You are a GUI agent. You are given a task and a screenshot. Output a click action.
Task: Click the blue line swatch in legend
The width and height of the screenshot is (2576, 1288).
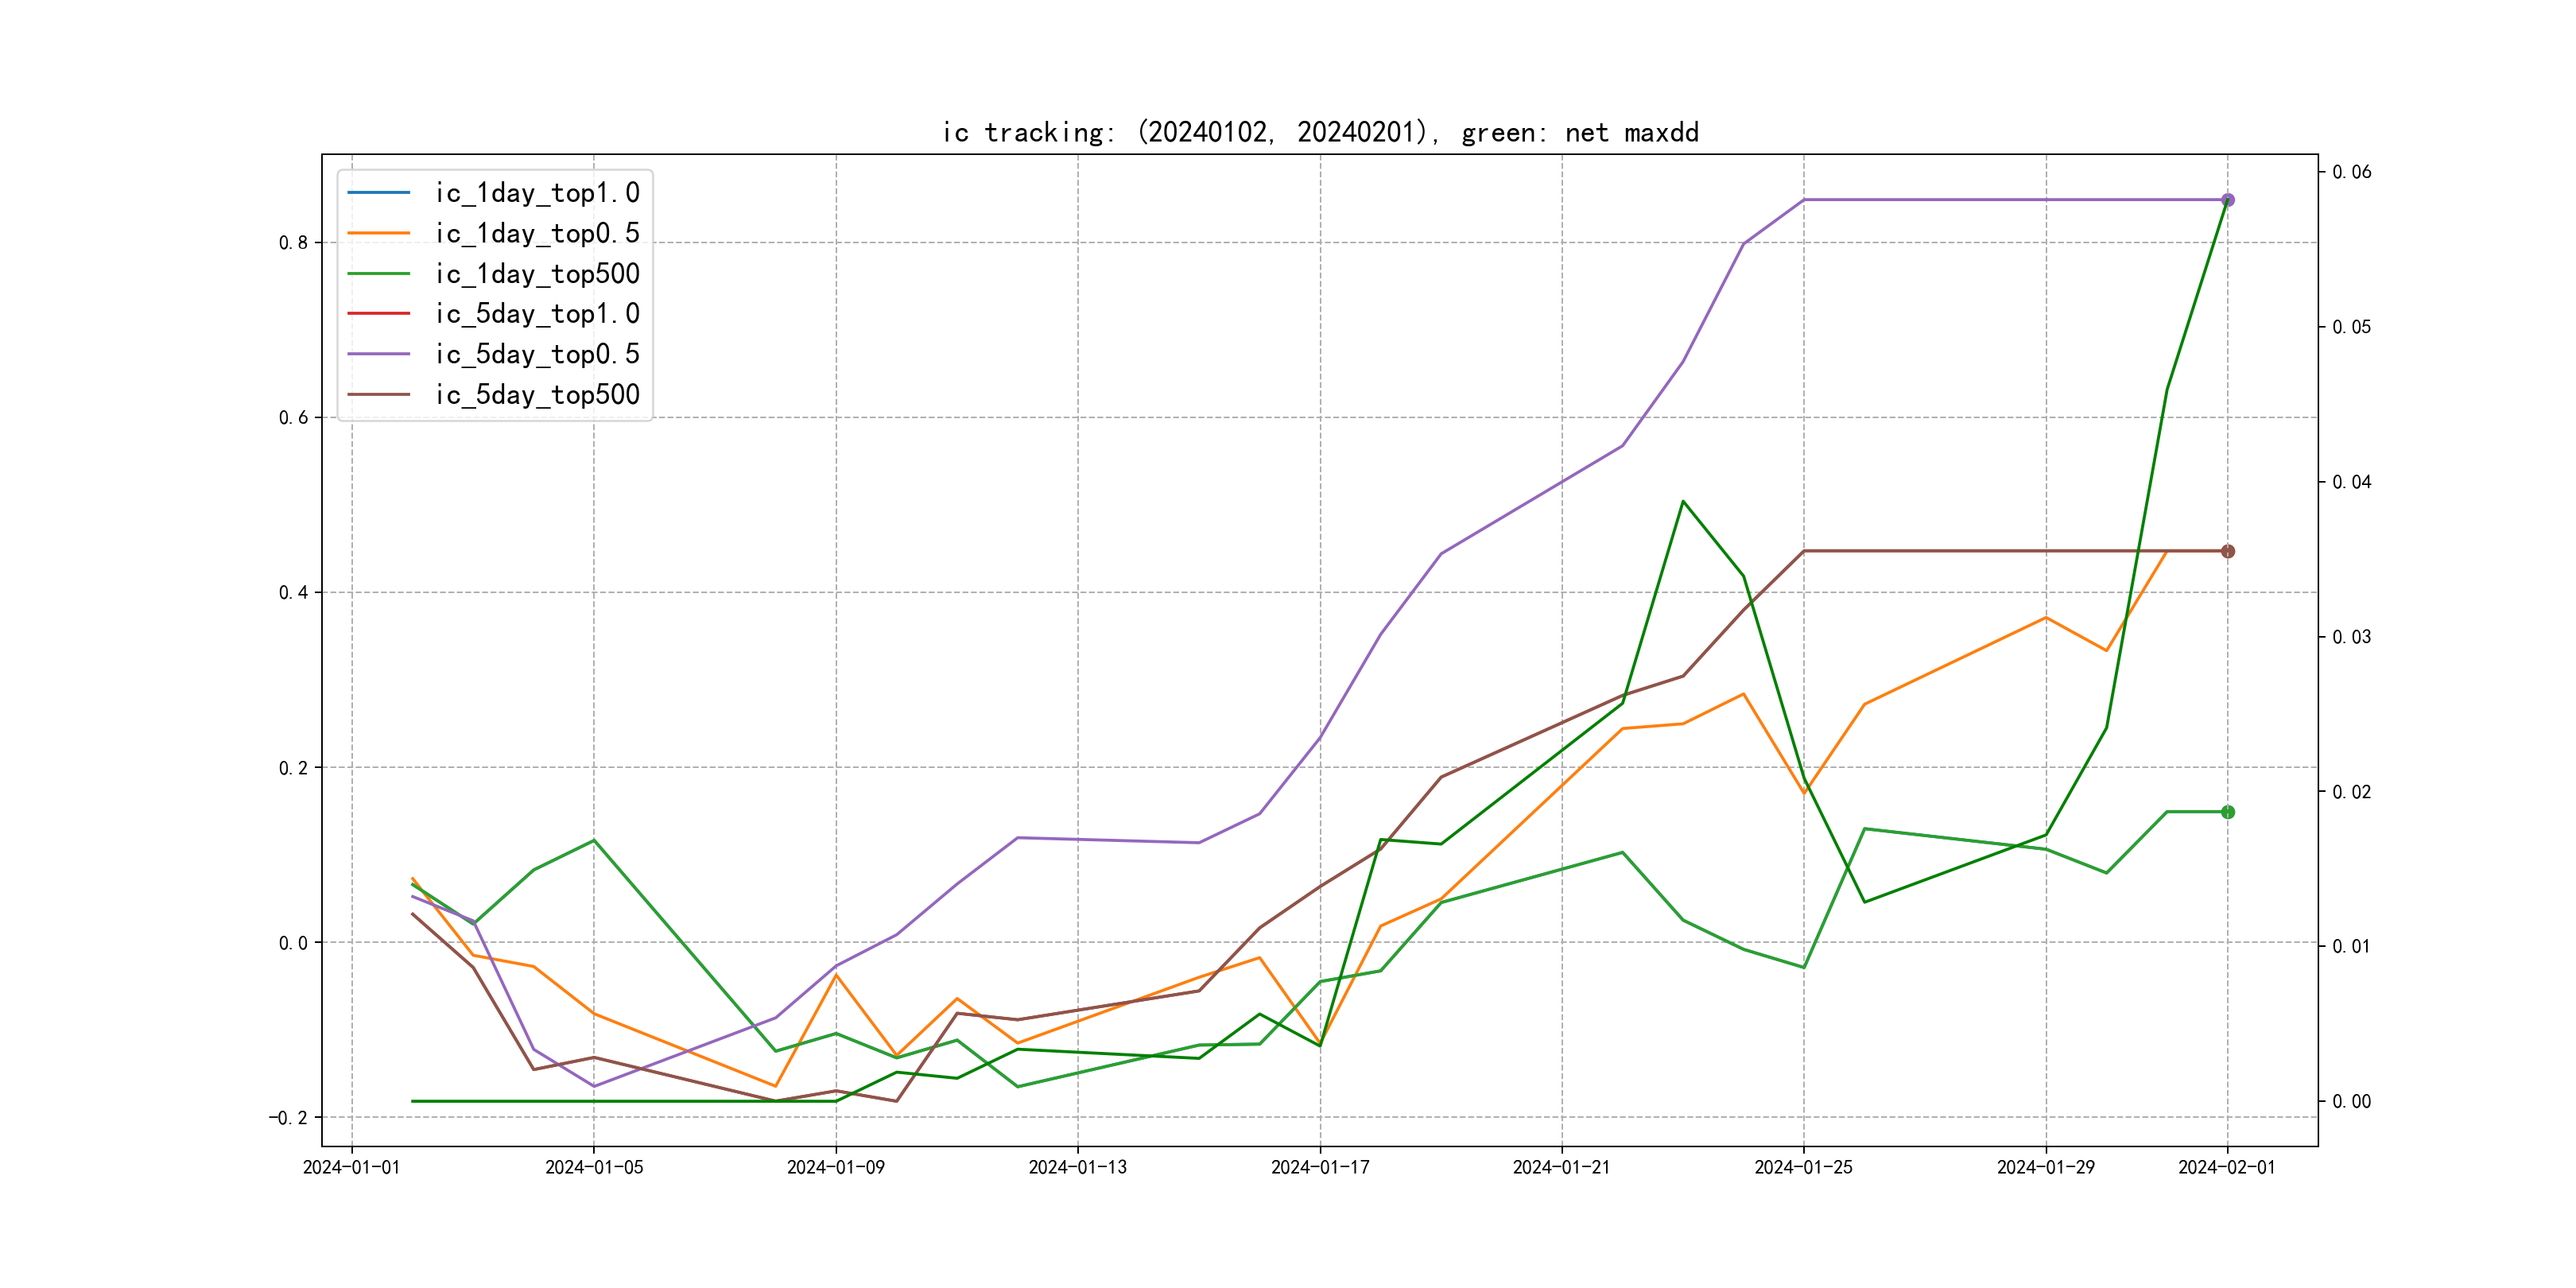tap(379, 192)
